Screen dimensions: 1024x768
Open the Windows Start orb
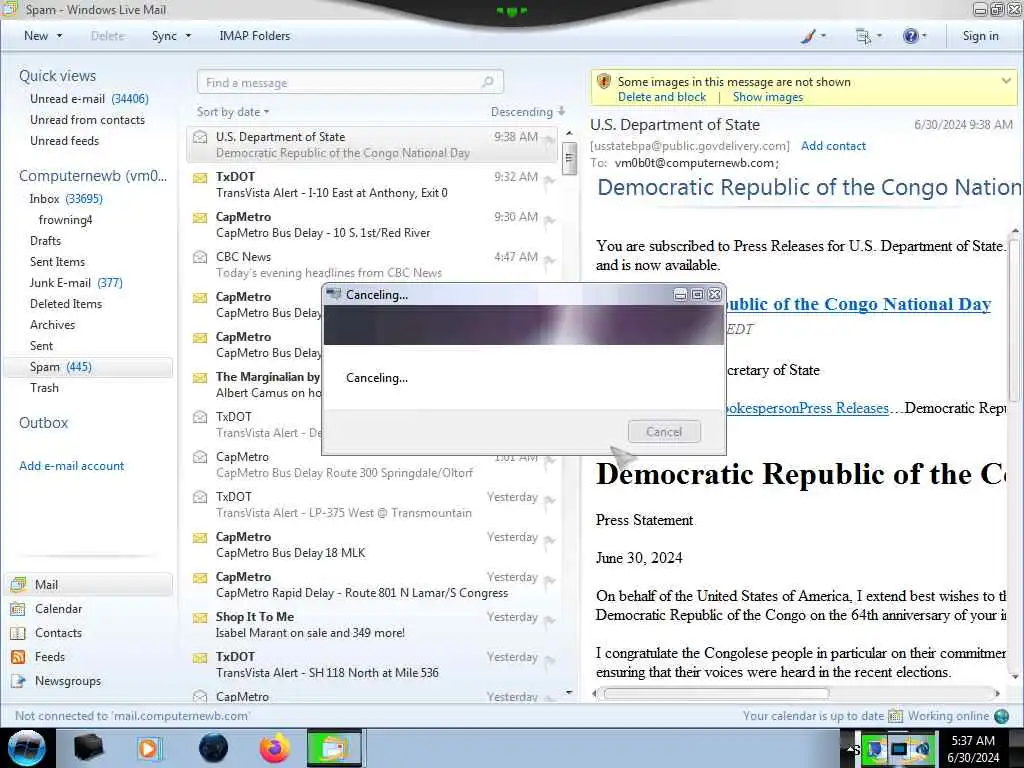coord(26,748)
